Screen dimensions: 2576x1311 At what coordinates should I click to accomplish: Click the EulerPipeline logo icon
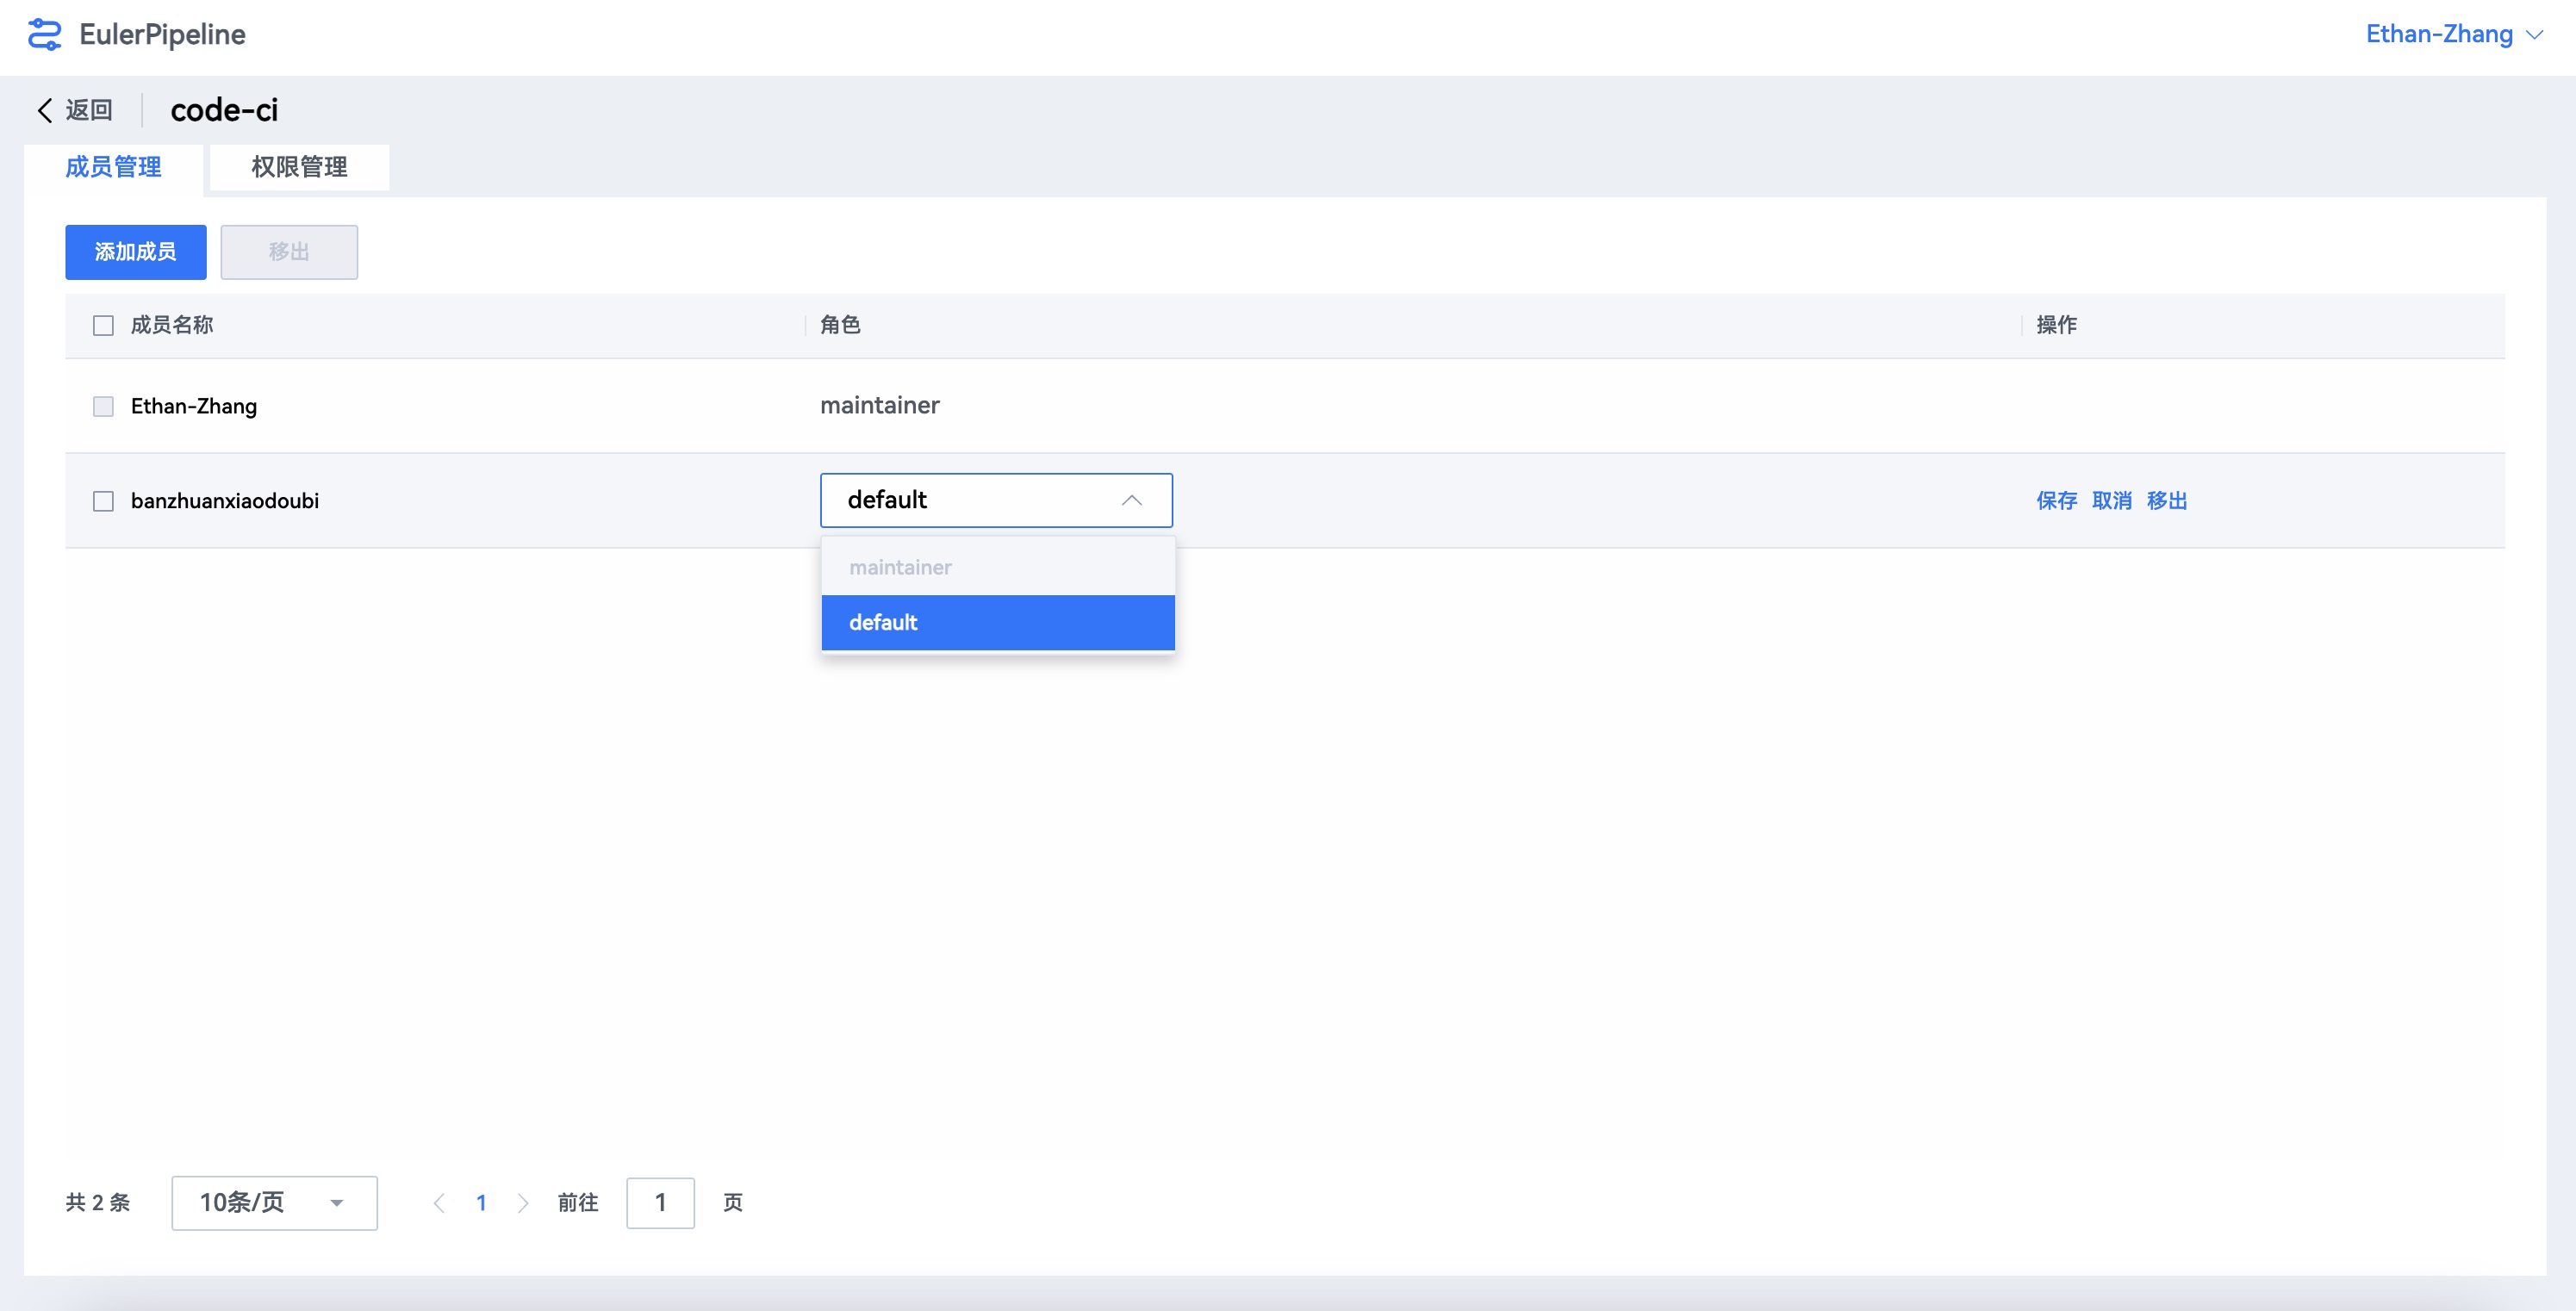(44, 35)
